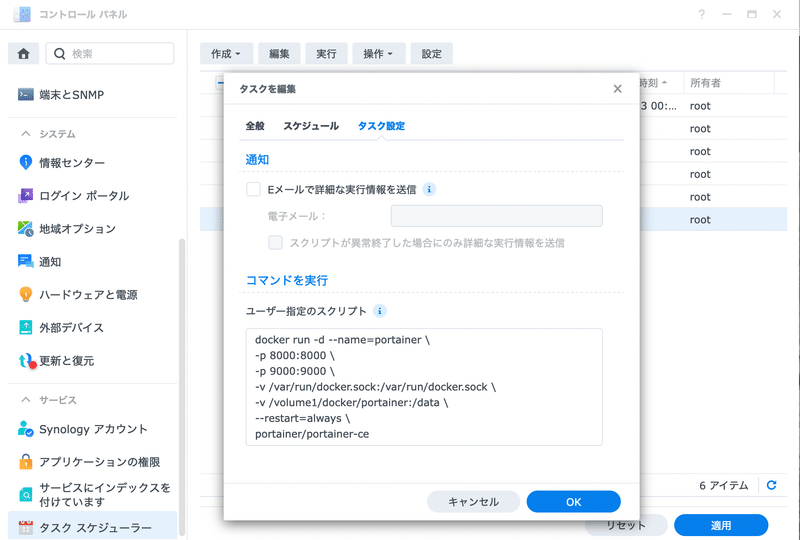800x540 pixels.
Task: Click the 3 00:... time cell
Action: click(x=659, y=106)
